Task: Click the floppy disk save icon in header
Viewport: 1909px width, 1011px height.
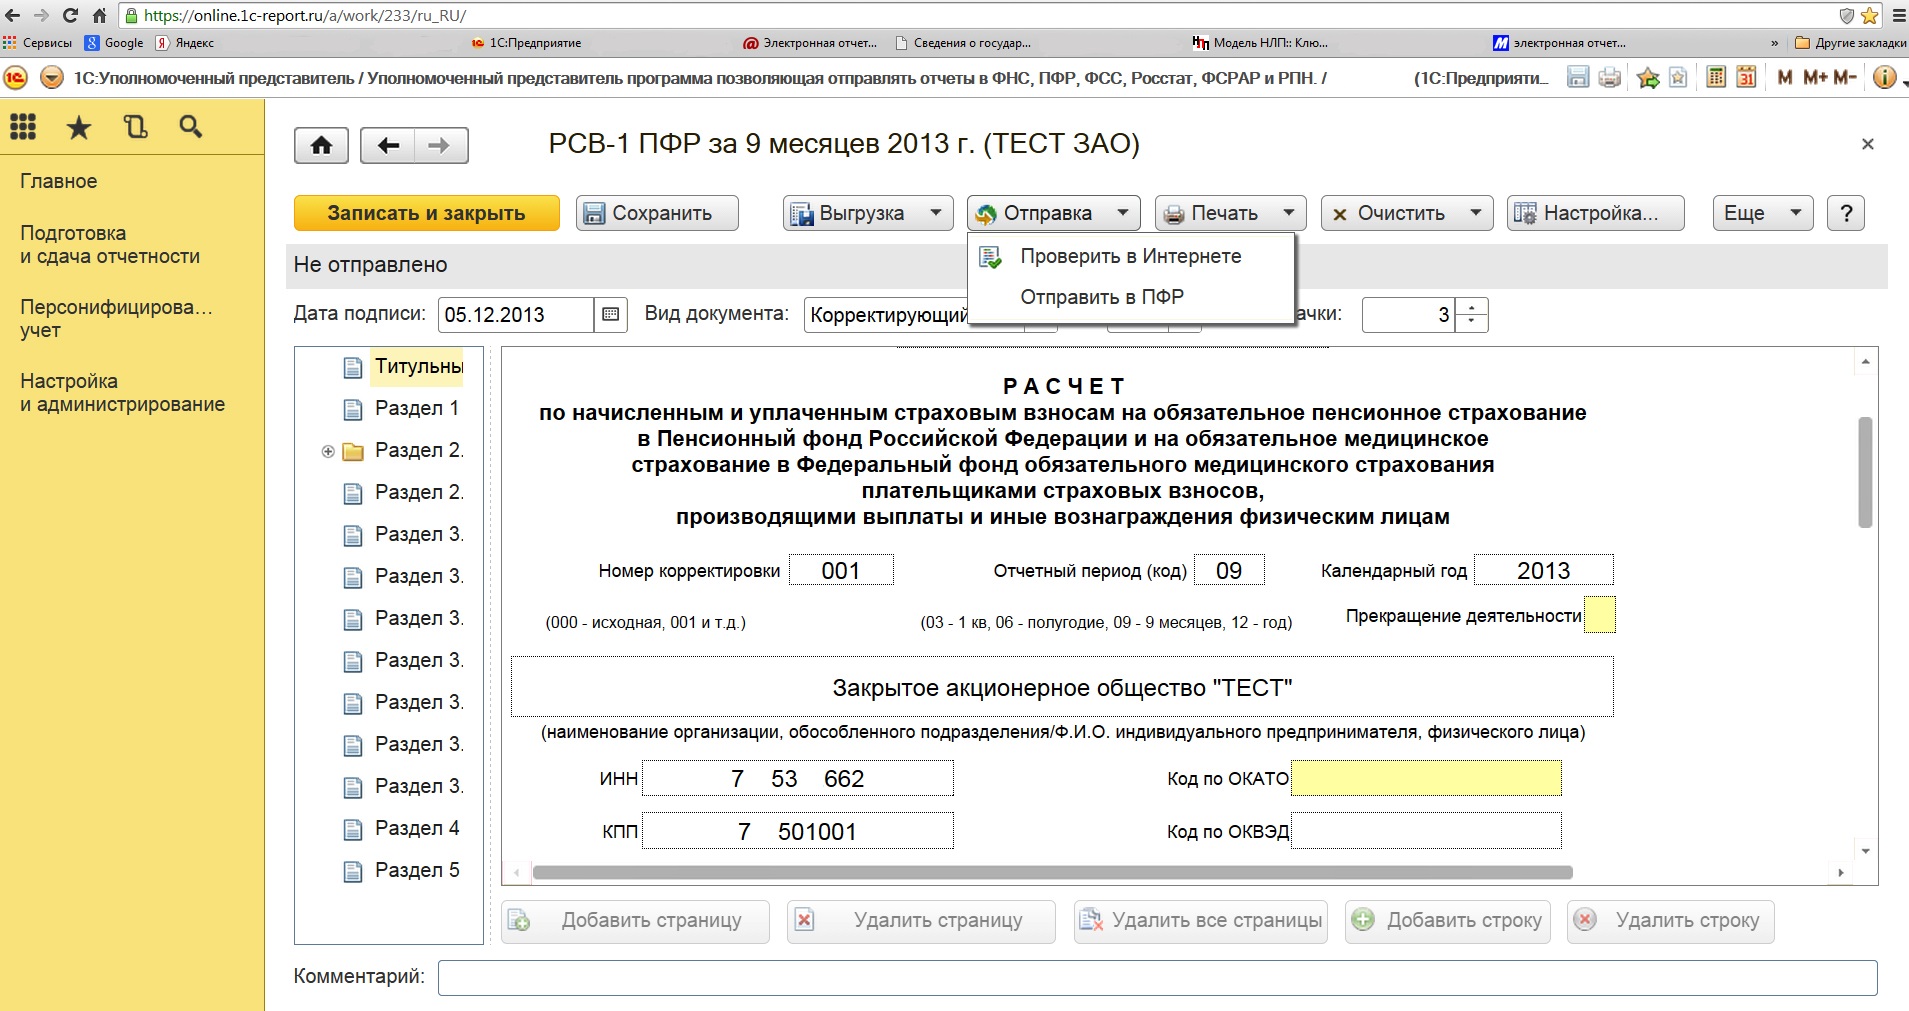Action: tap(1577, 77)
